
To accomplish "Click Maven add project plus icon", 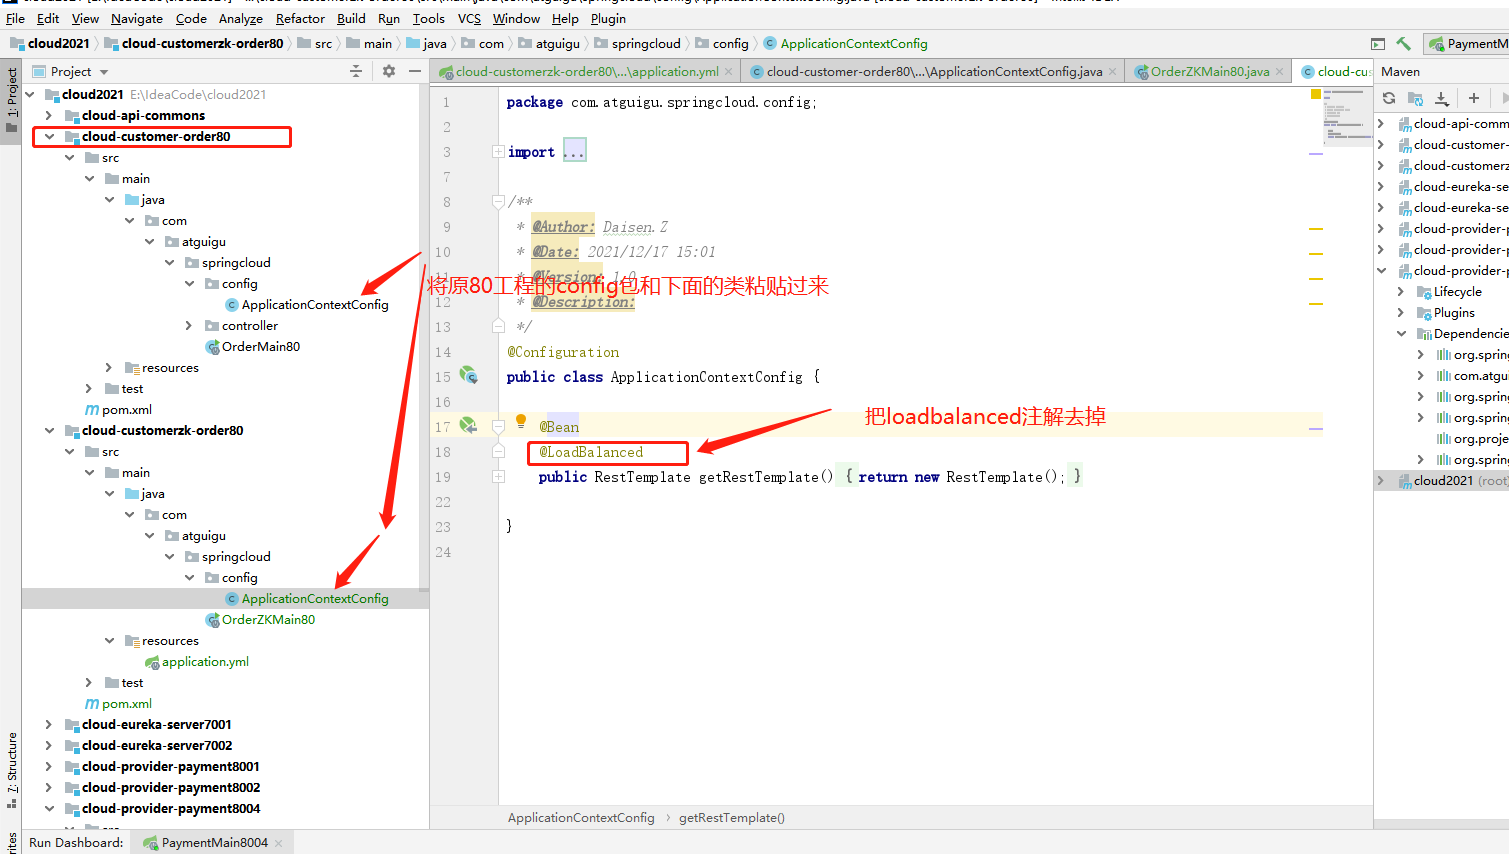I will [1474, 98].
